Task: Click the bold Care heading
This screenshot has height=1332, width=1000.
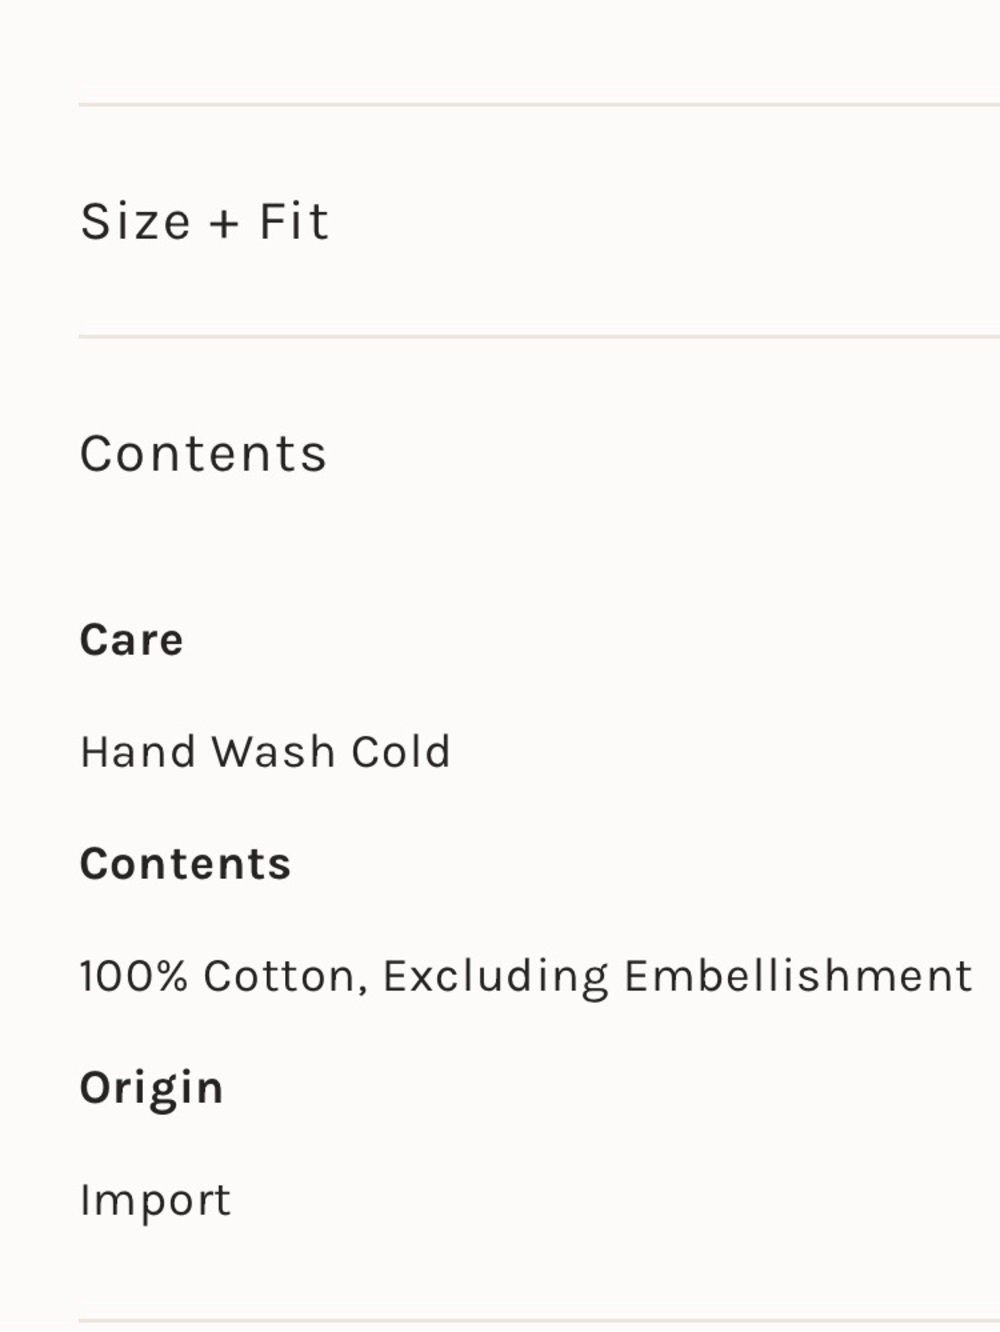Action: click(131, 640)
